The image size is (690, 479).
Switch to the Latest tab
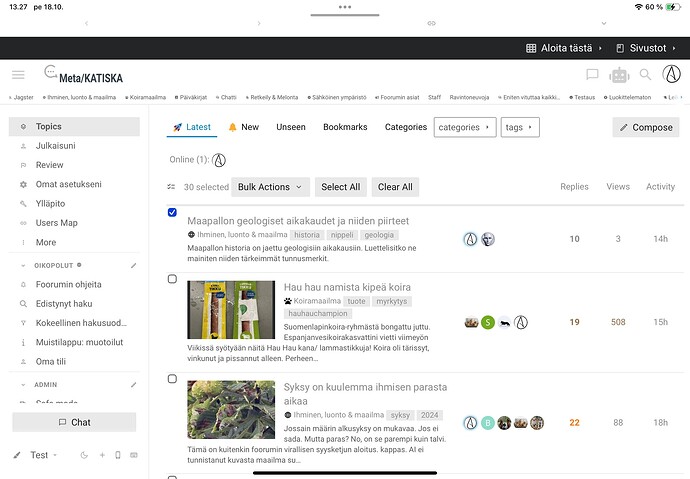pos(192,127)
